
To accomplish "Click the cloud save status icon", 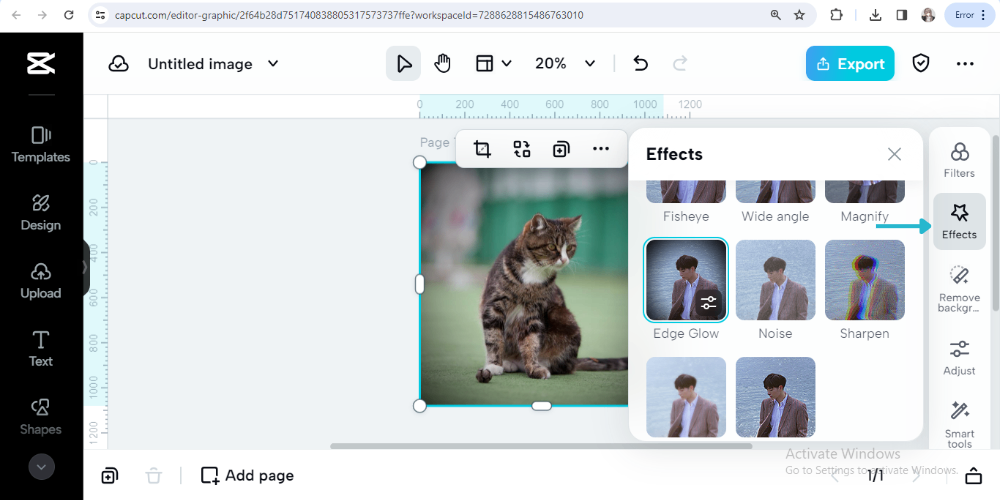I will (119, 64).
